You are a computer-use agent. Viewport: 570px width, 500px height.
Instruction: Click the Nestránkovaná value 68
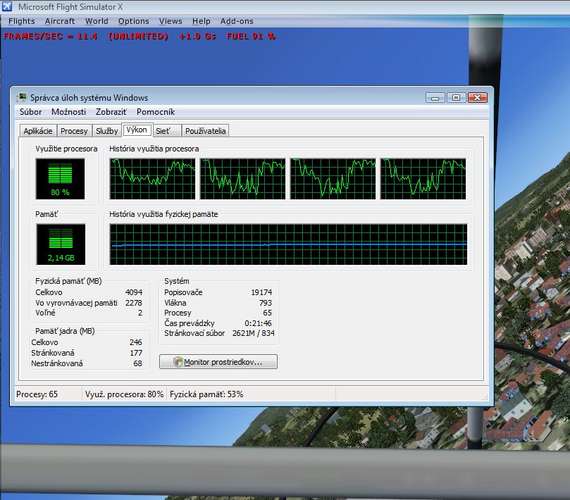click(138, 363)
